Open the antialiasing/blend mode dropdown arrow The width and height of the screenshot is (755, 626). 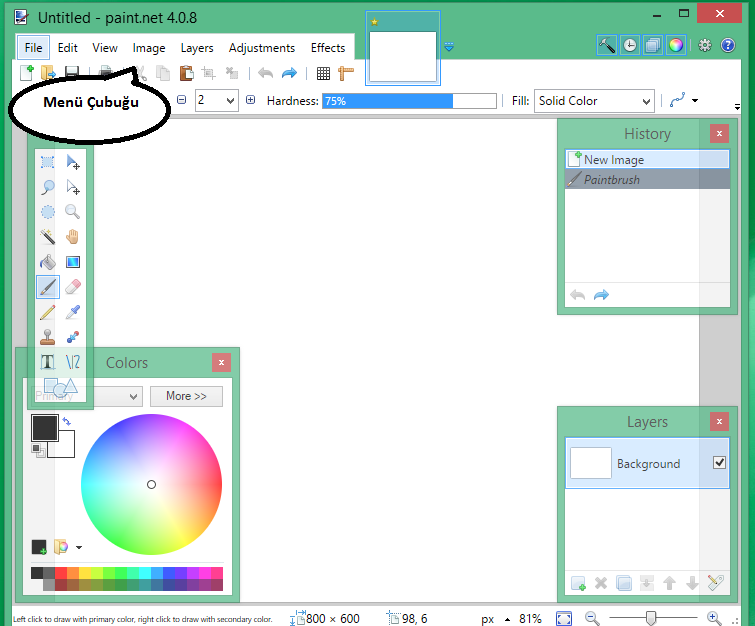695,101
